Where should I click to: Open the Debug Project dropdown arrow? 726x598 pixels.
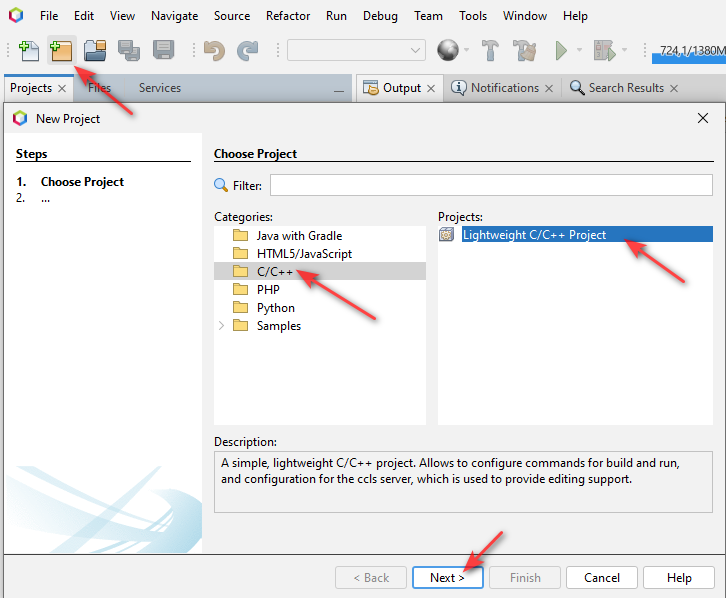[x=625, y=50]
